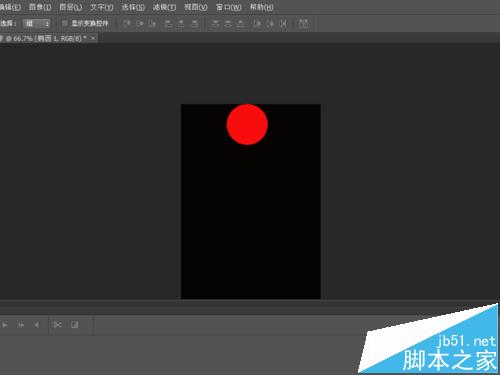Enable the 显示变换控件 checkbox
The image size is (500, 375).
pos(65,23)
